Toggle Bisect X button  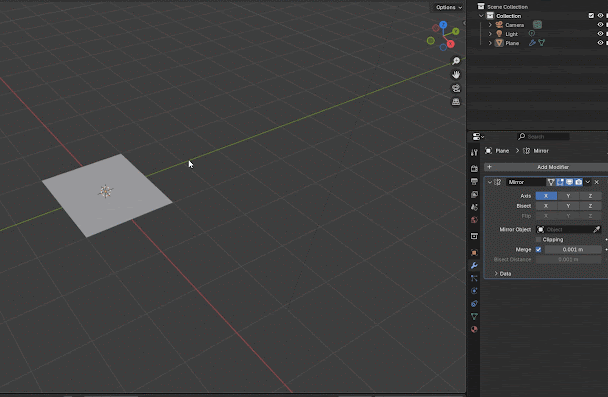pyautogui.click(x=546, y=206)
